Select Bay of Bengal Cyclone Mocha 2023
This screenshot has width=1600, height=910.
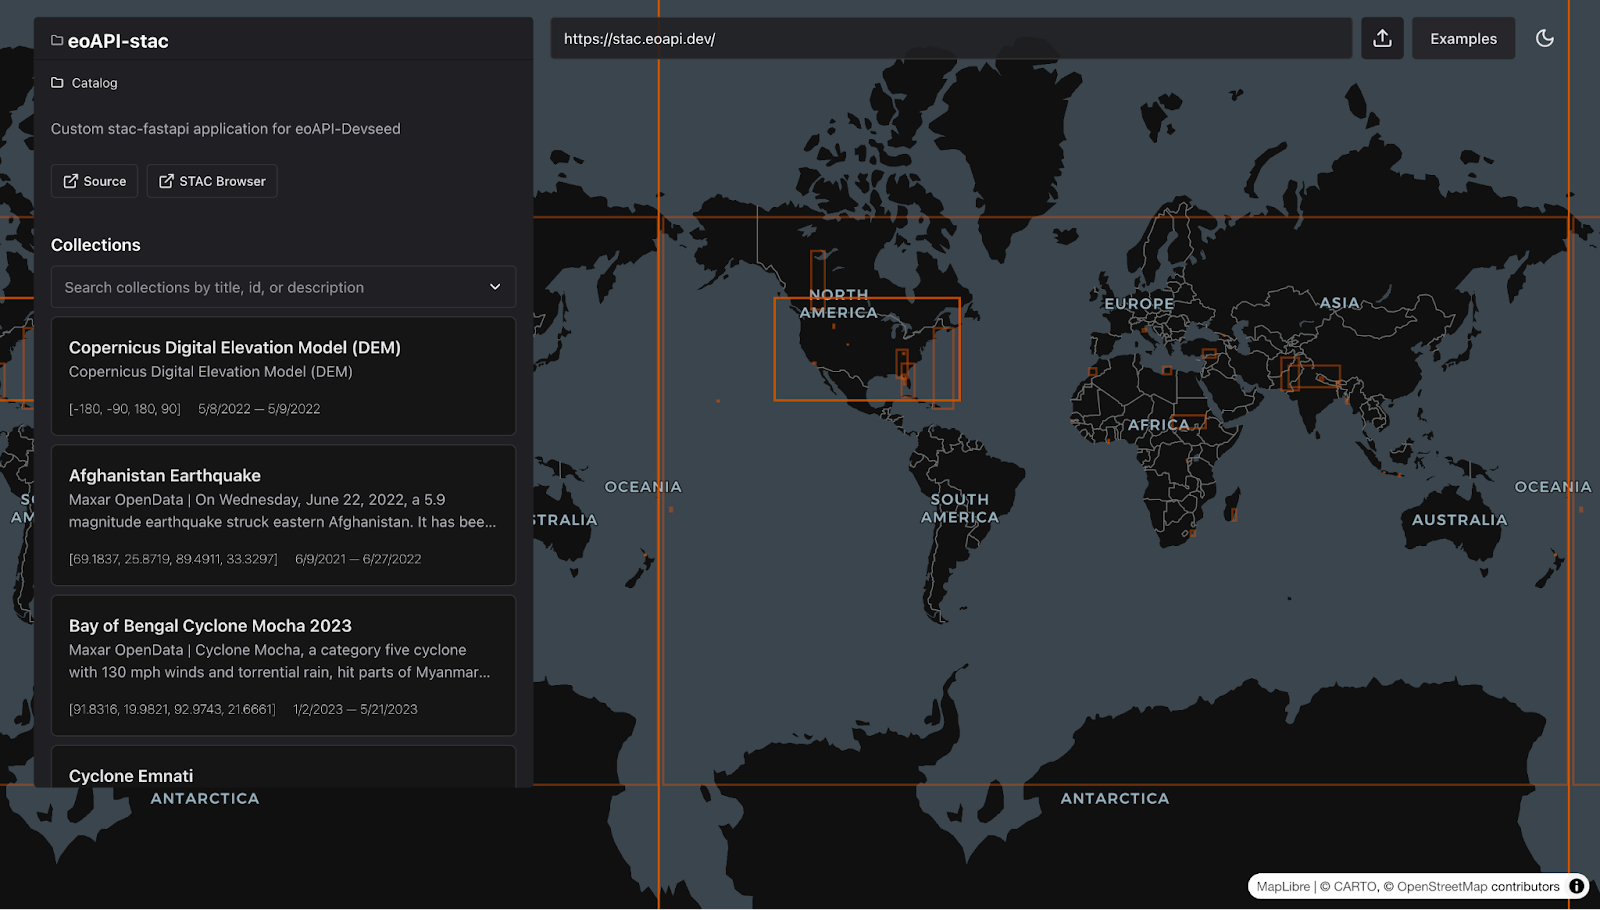tap(283, 665)
